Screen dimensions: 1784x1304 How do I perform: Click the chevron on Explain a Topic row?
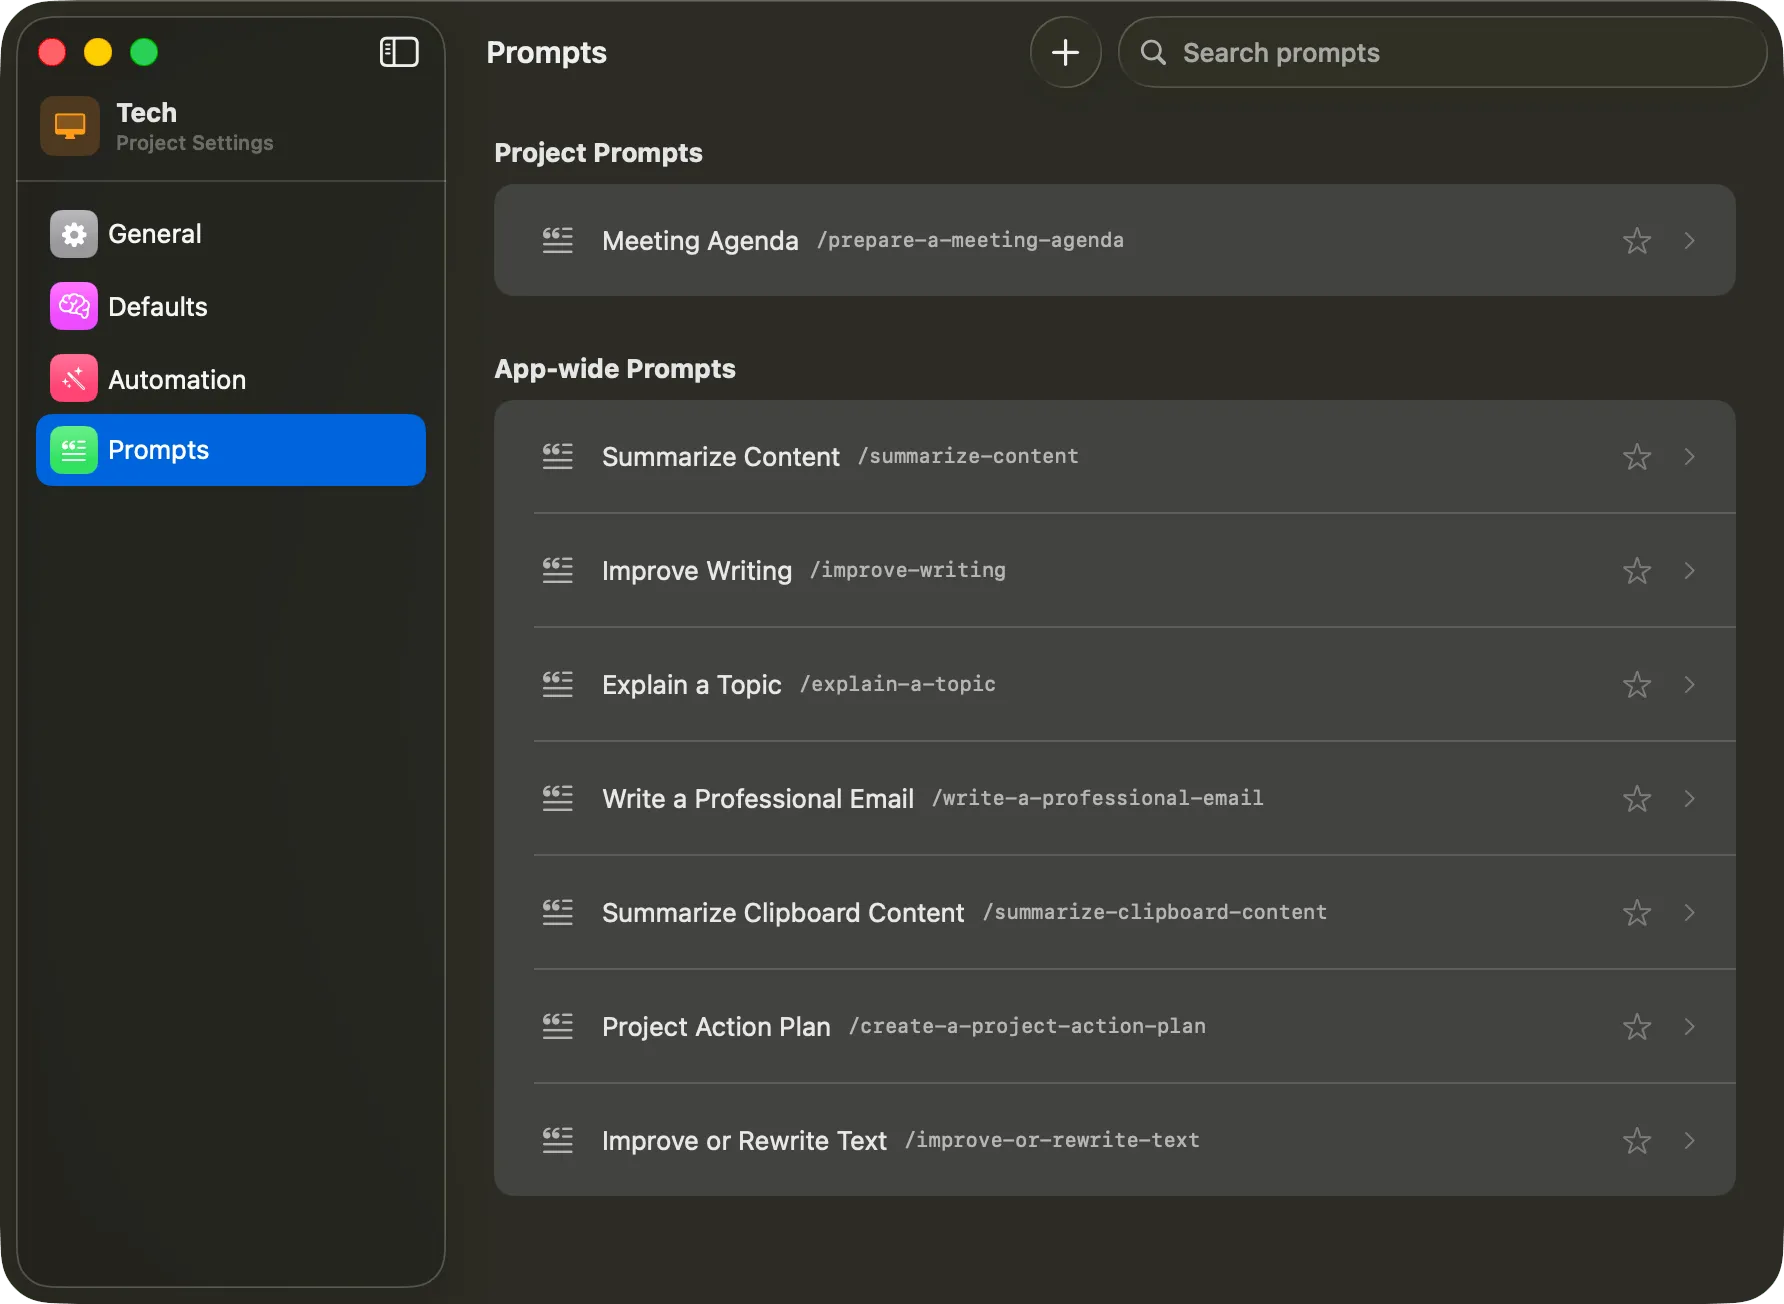[1689, 684]
